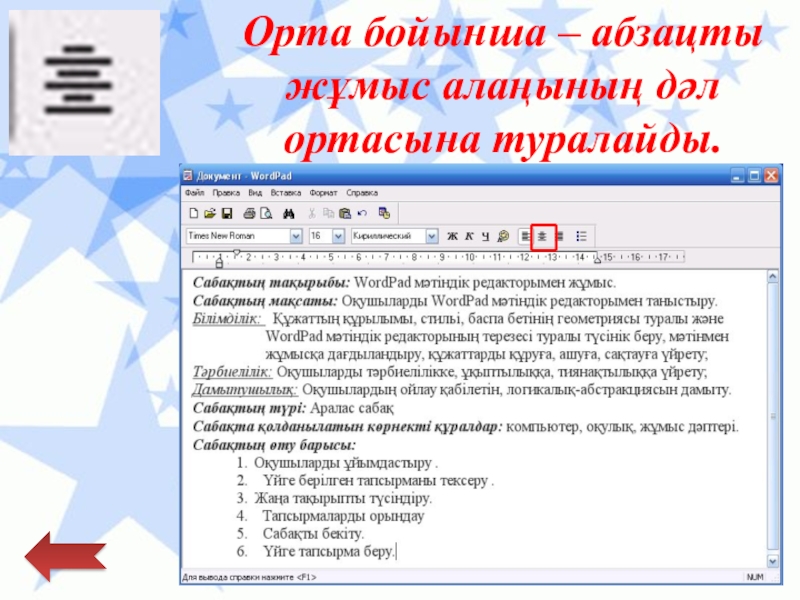The image size is (800, 600).
Task: Click the right indent marker on ruler
Action: click(x=597, y=260)
